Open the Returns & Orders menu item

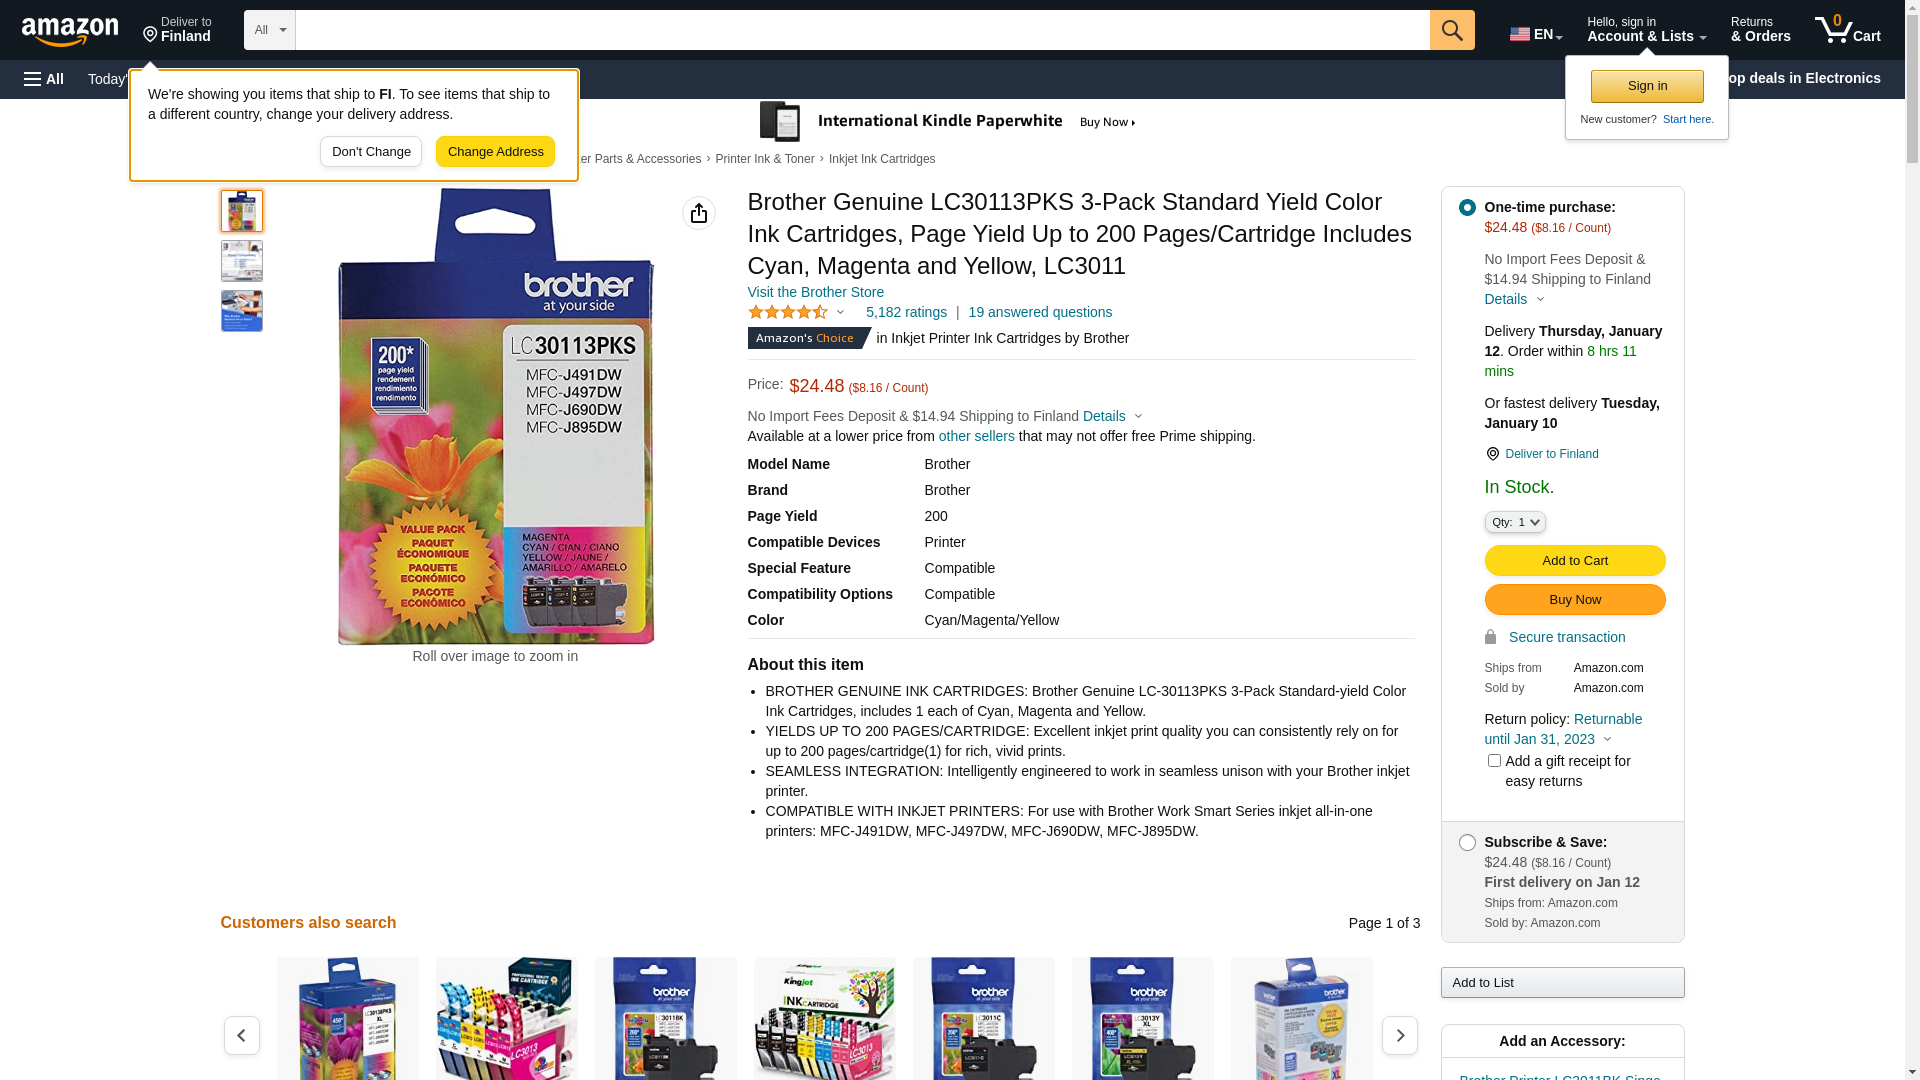[1760, 30]
